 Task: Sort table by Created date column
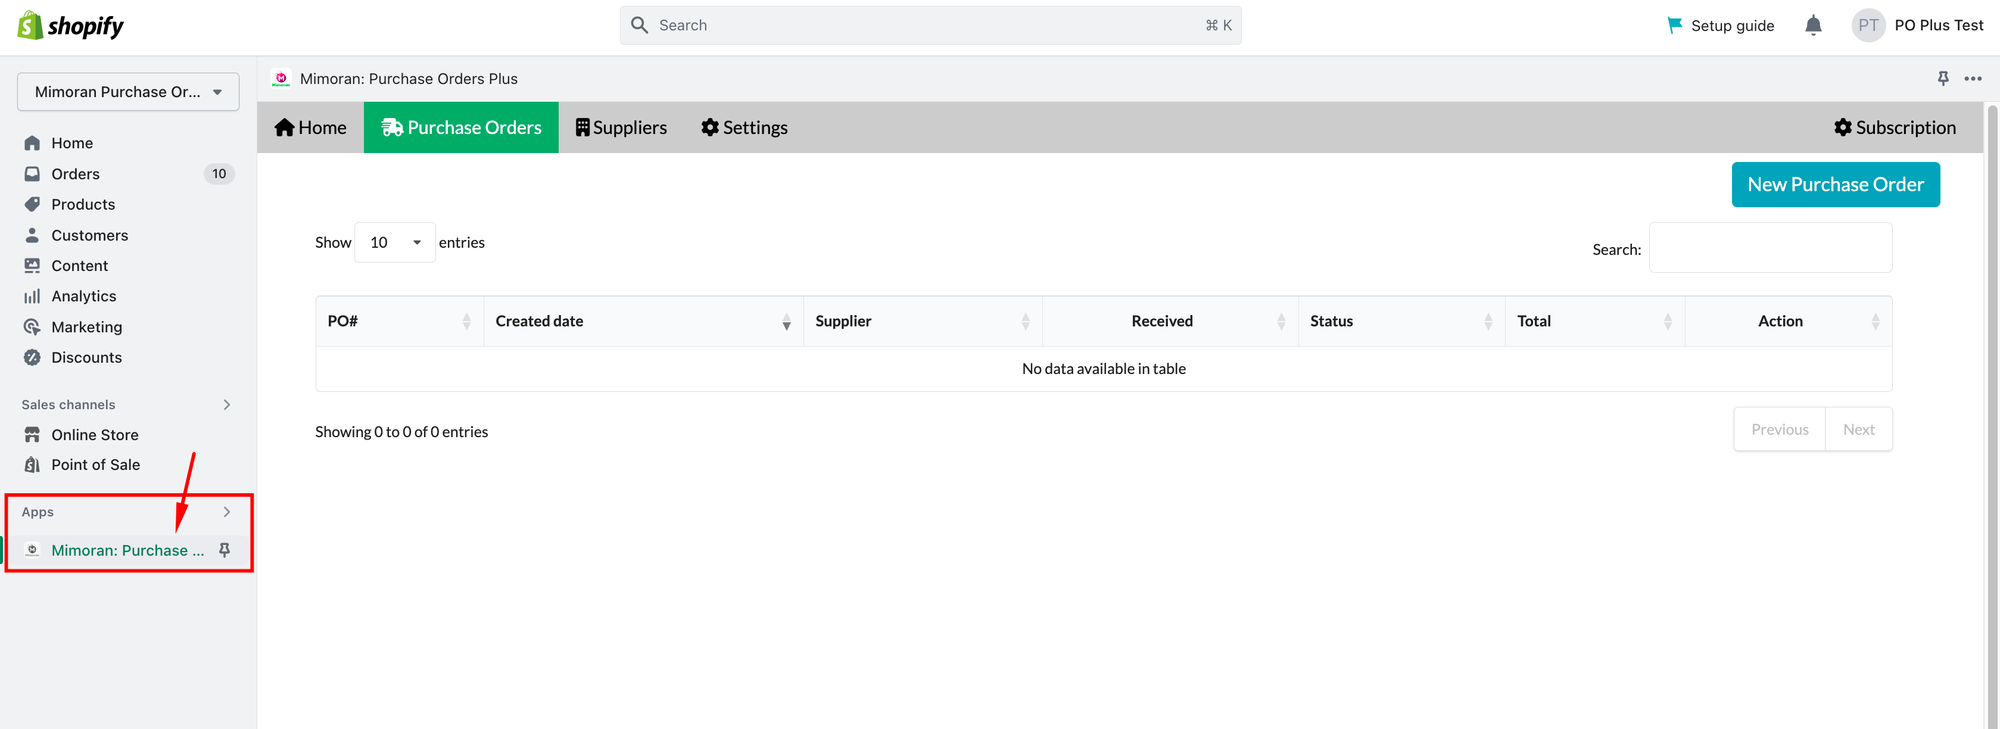click(x=644, y=321)
